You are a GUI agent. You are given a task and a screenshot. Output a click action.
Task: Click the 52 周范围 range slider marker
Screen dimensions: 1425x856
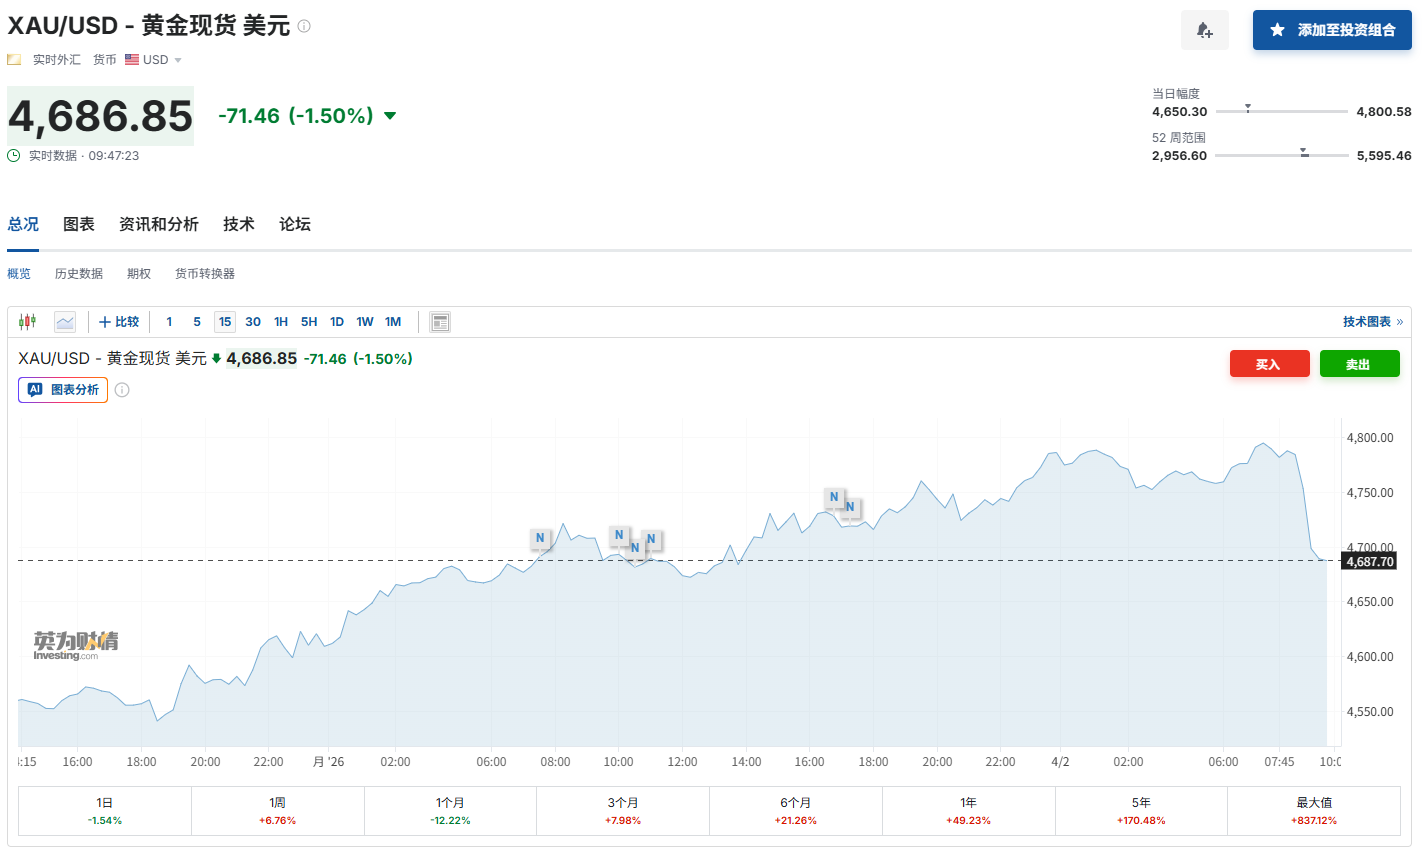1304,154
